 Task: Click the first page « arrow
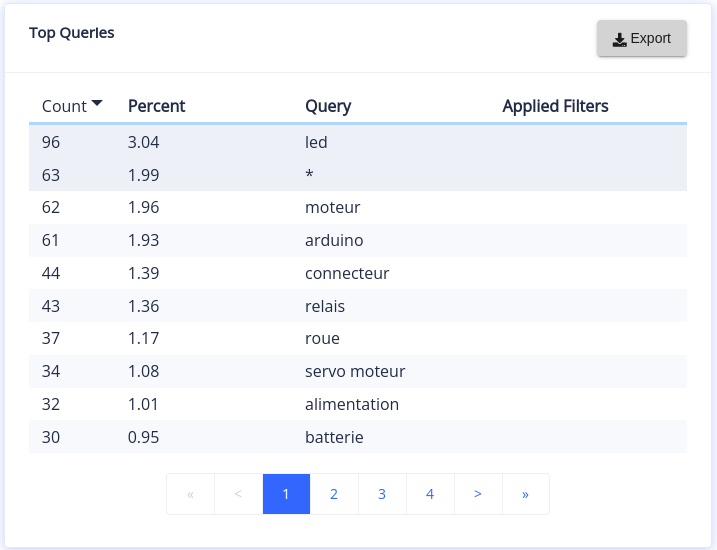pos(190,494)
